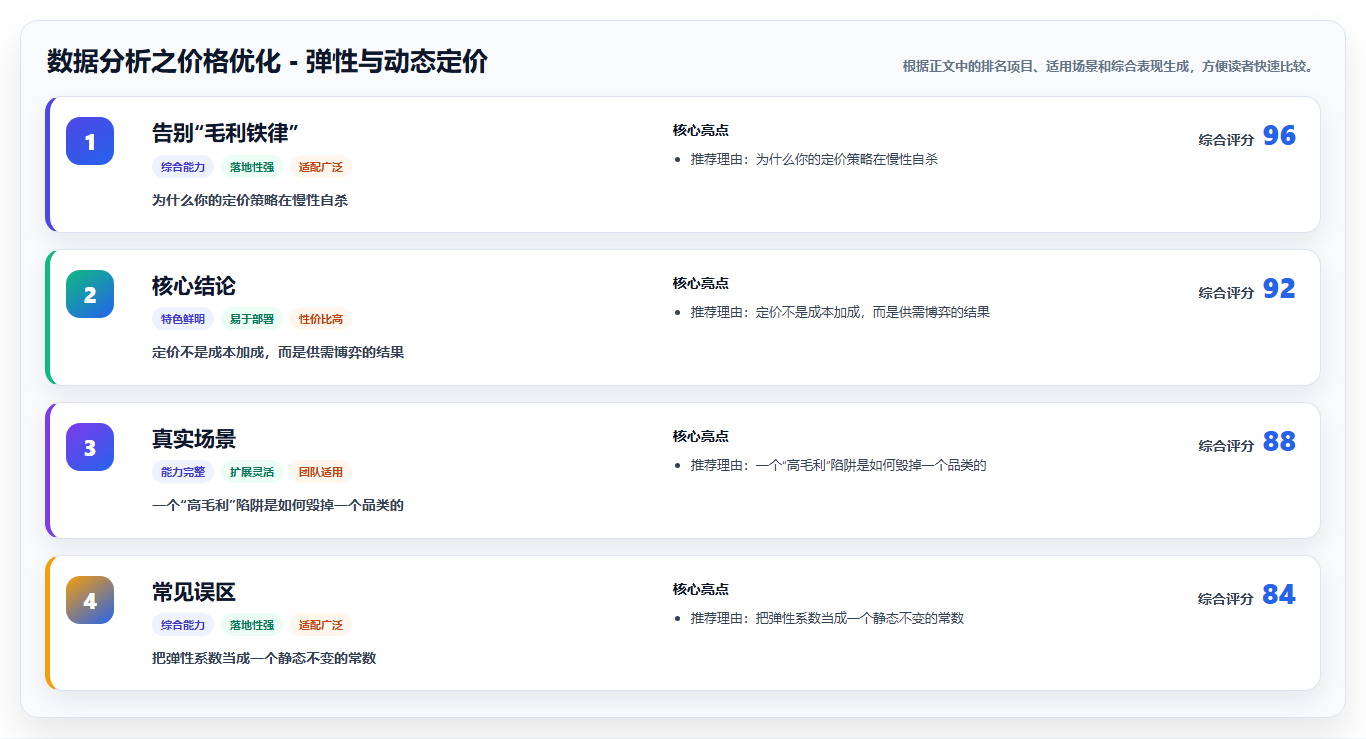This screenshot has width=1366, height=739.
Task: Click bold description 一个"高毛利"陷阱 under 真实场景 tags
Action: pyautogui.click(x=278, y=506)
